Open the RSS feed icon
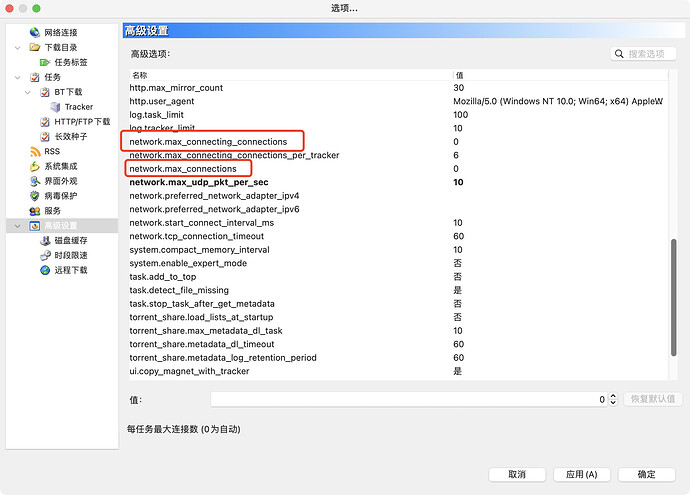The image size is (690, 495). pos(35,152)
